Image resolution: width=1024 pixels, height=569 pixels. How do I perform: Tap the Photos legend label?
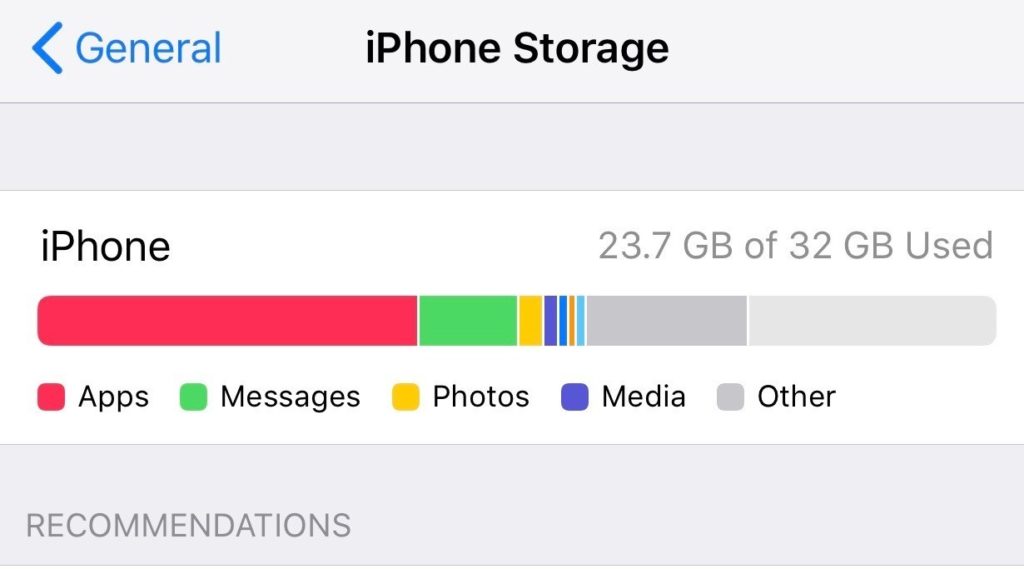click(481, 397)
